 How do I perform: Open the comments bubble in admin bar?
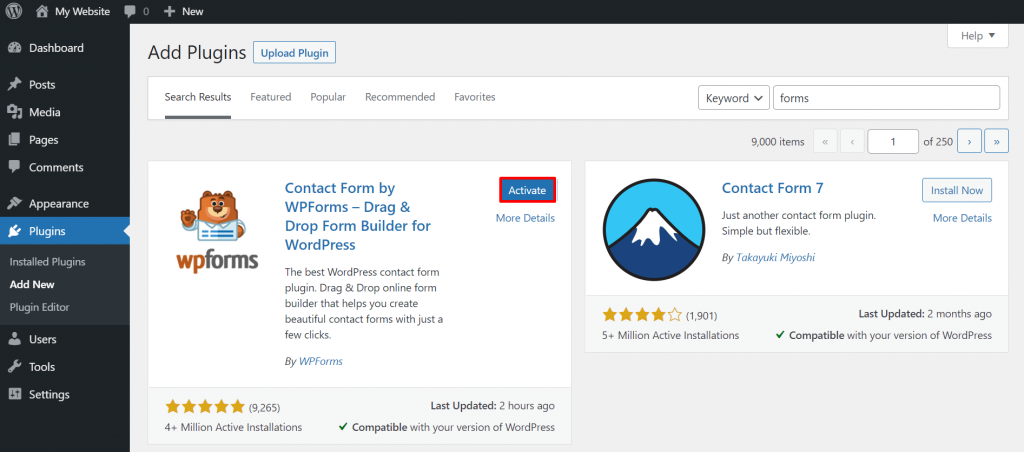click(x=129, y=12)
